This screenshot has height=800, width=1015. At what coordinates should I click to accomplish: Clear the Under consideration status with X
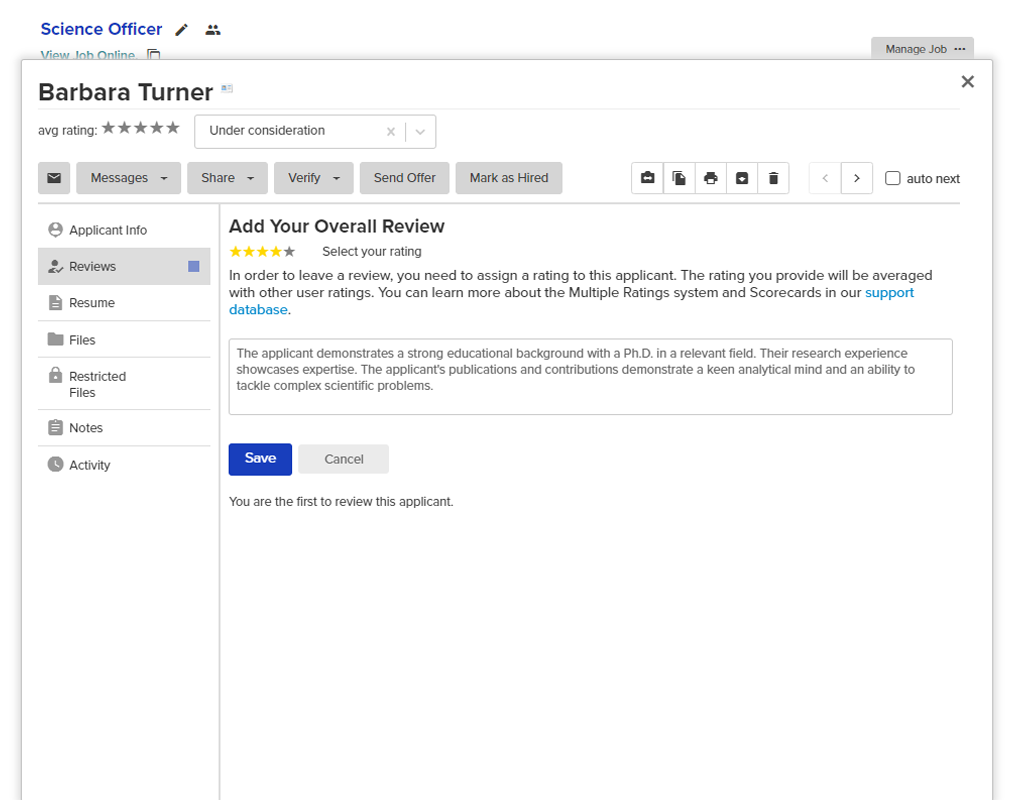pyautogui.click(x=391, y=131)
